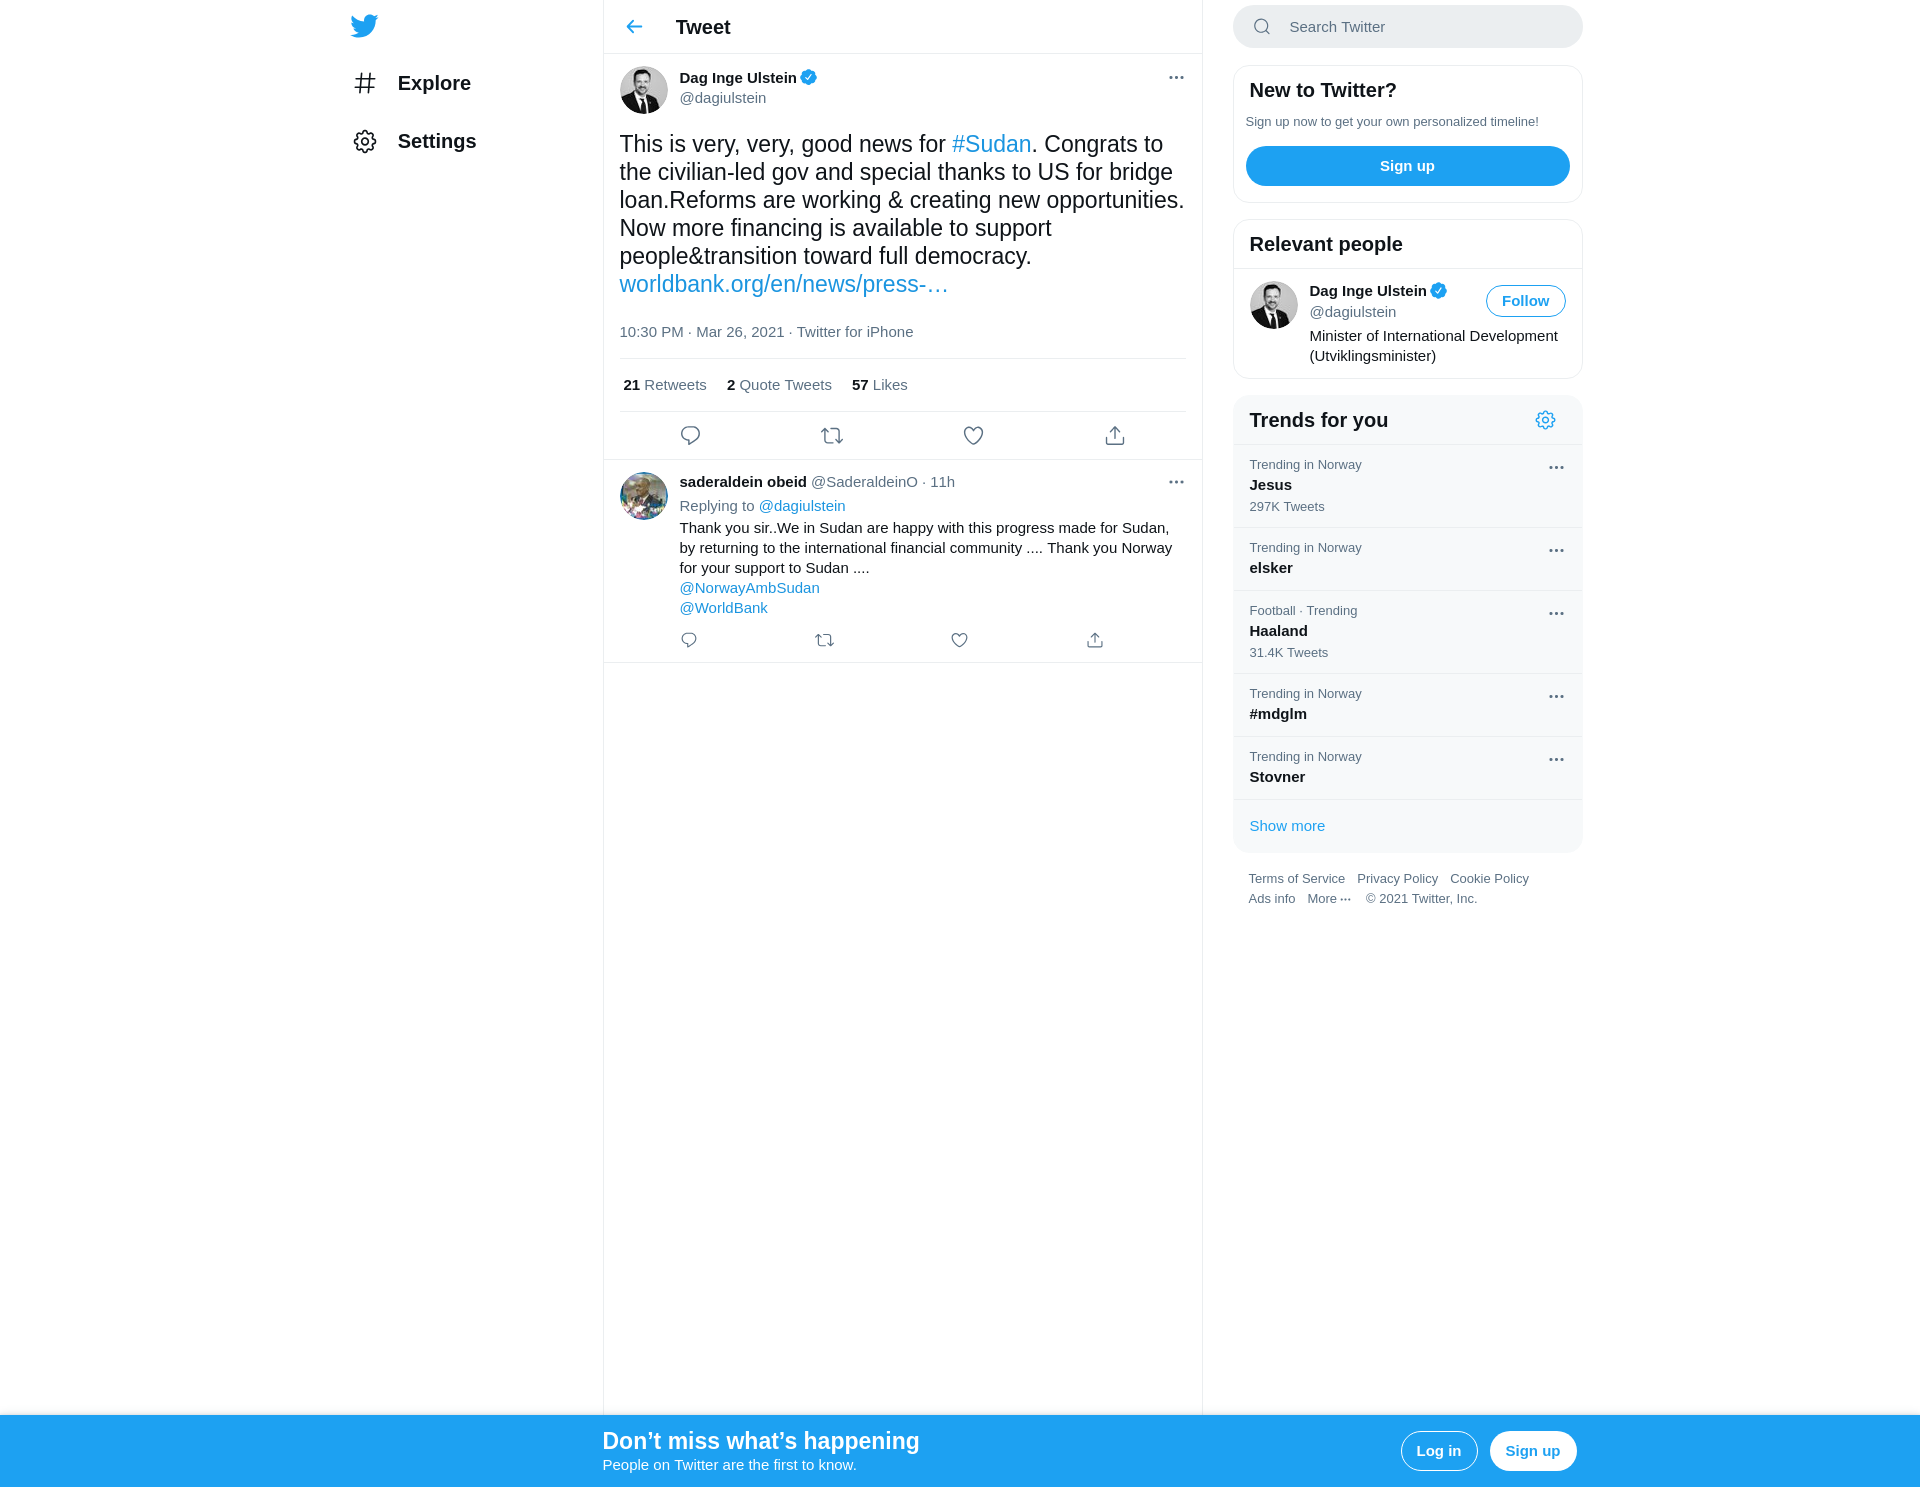Click the Twitter bird logo

(364, 26)
